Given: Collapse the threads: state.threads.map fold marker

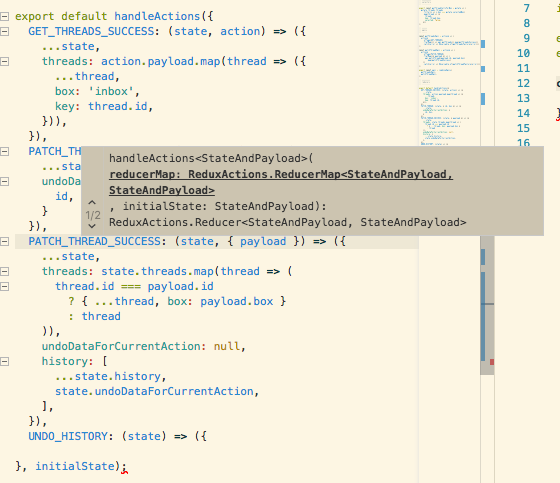Looking at the screenshot, I should click(x=4, y=272).
